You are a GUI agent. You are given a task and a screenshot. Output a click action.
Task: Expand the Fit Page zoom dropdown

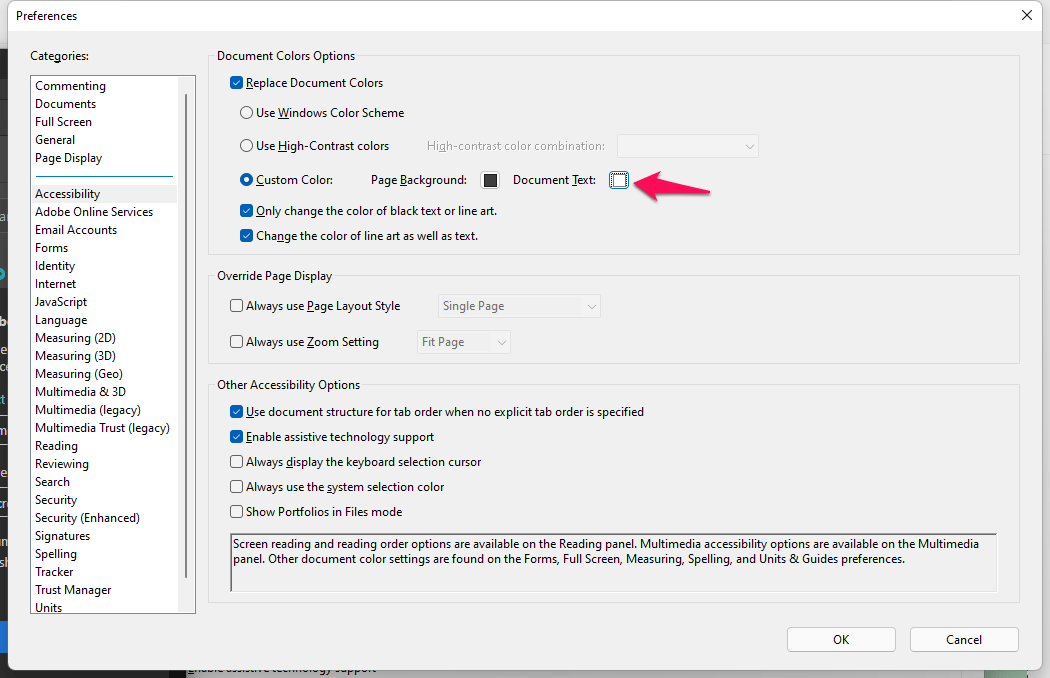[464, 342]
